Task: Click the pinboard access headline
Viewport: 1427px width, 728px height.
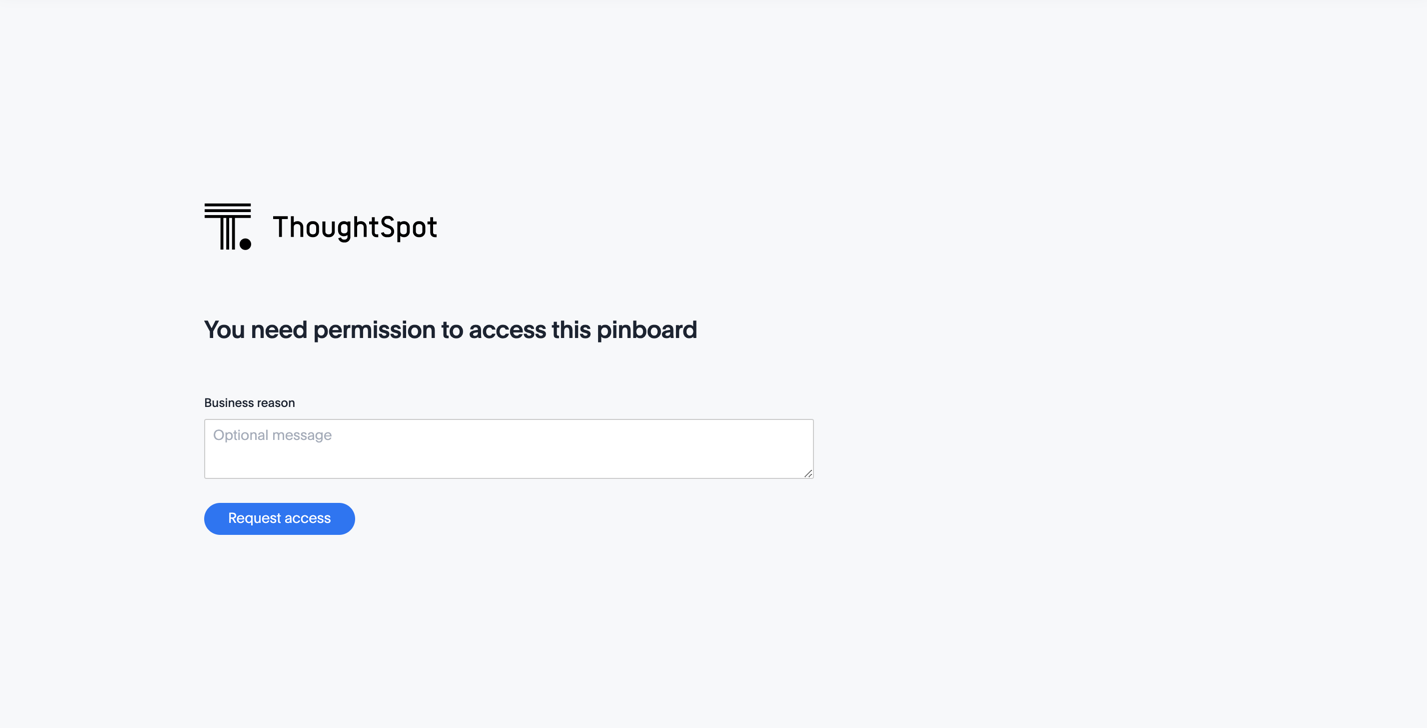Action: click(x=450, y=329)
